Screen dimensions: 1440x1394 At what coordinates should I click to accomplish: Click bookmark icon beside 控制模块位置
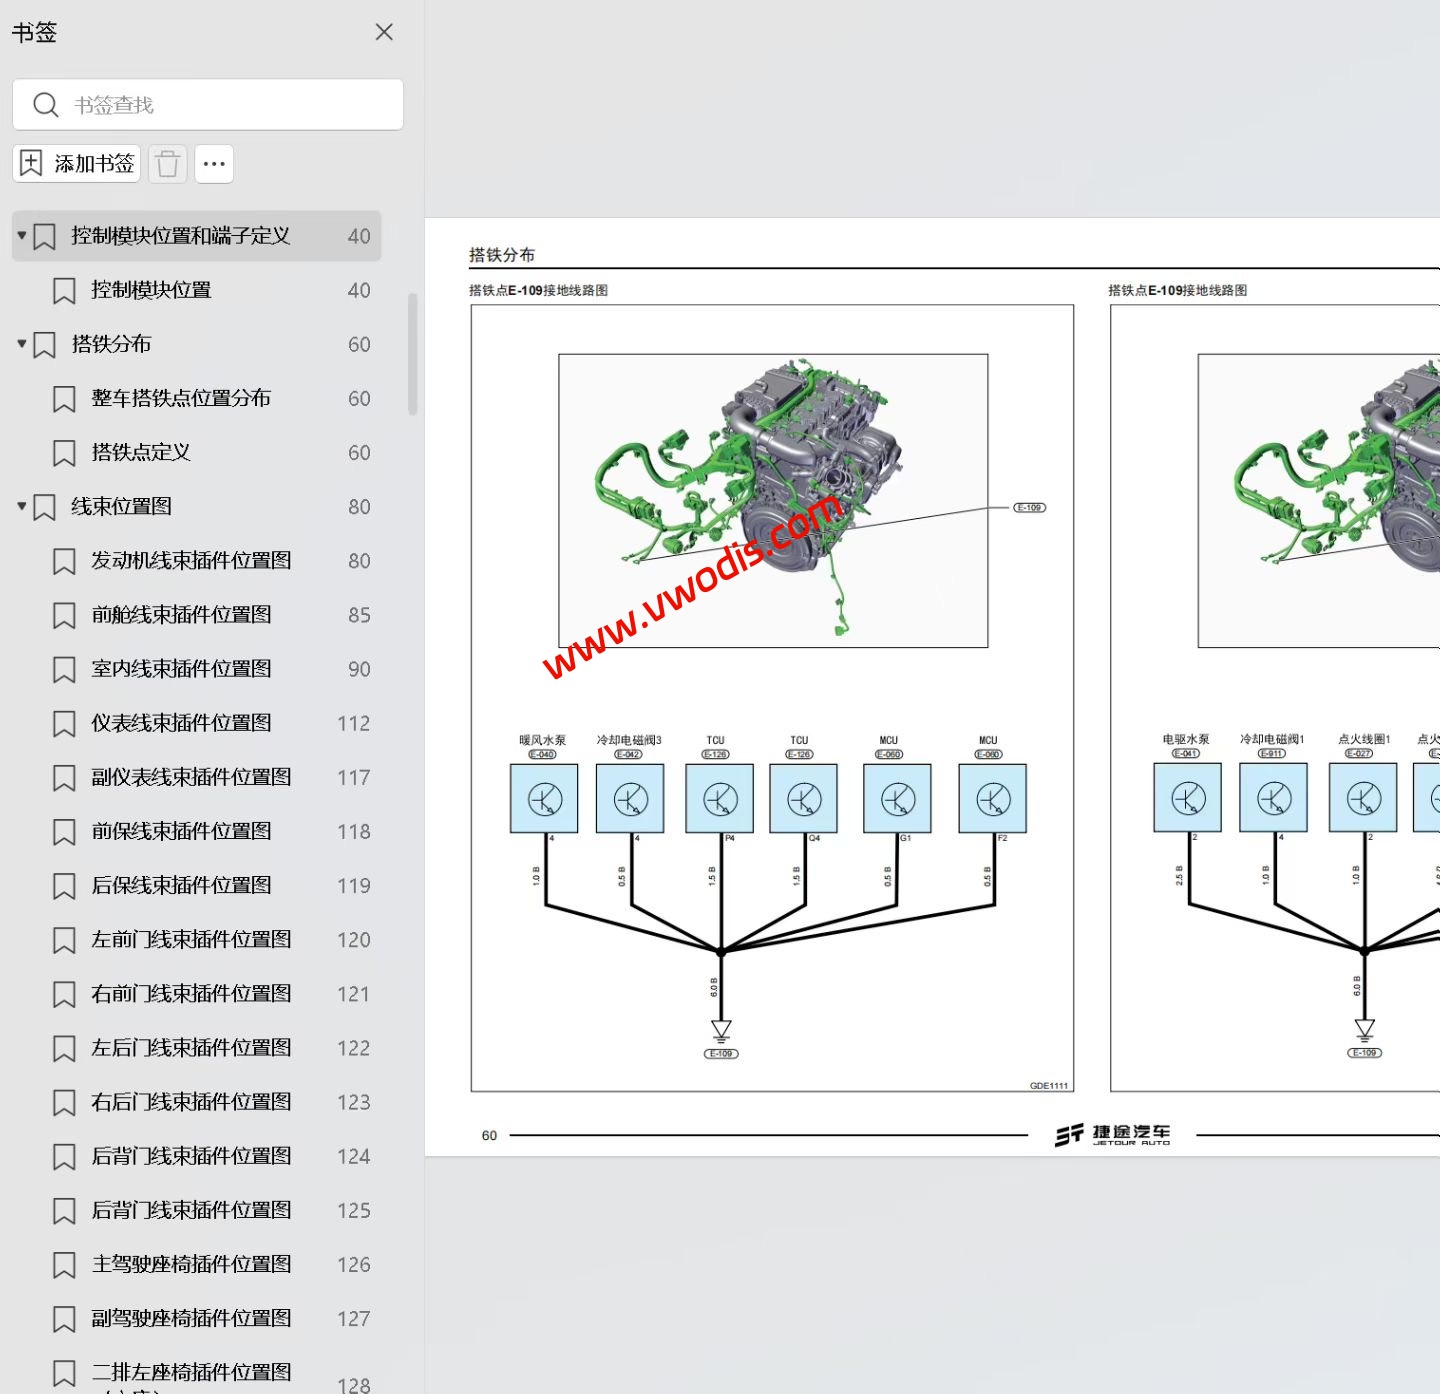tap(64, 291)
